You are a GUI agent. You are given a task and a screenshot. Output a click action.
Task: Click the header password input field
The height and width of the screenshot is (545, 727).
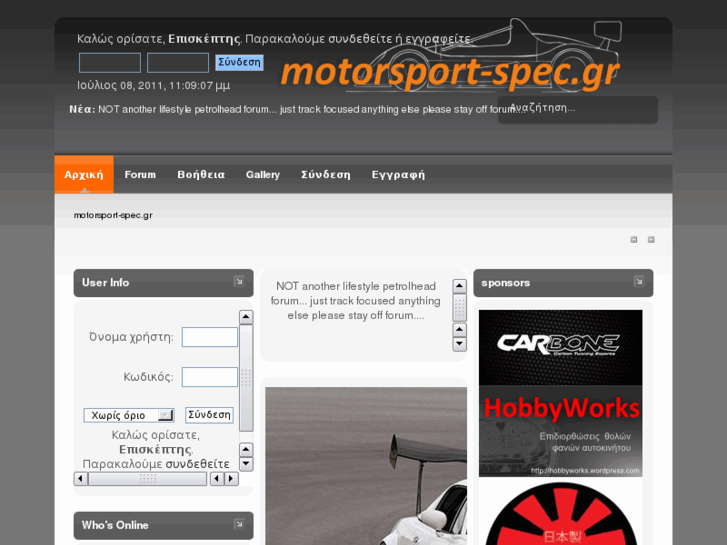(178, 63)
